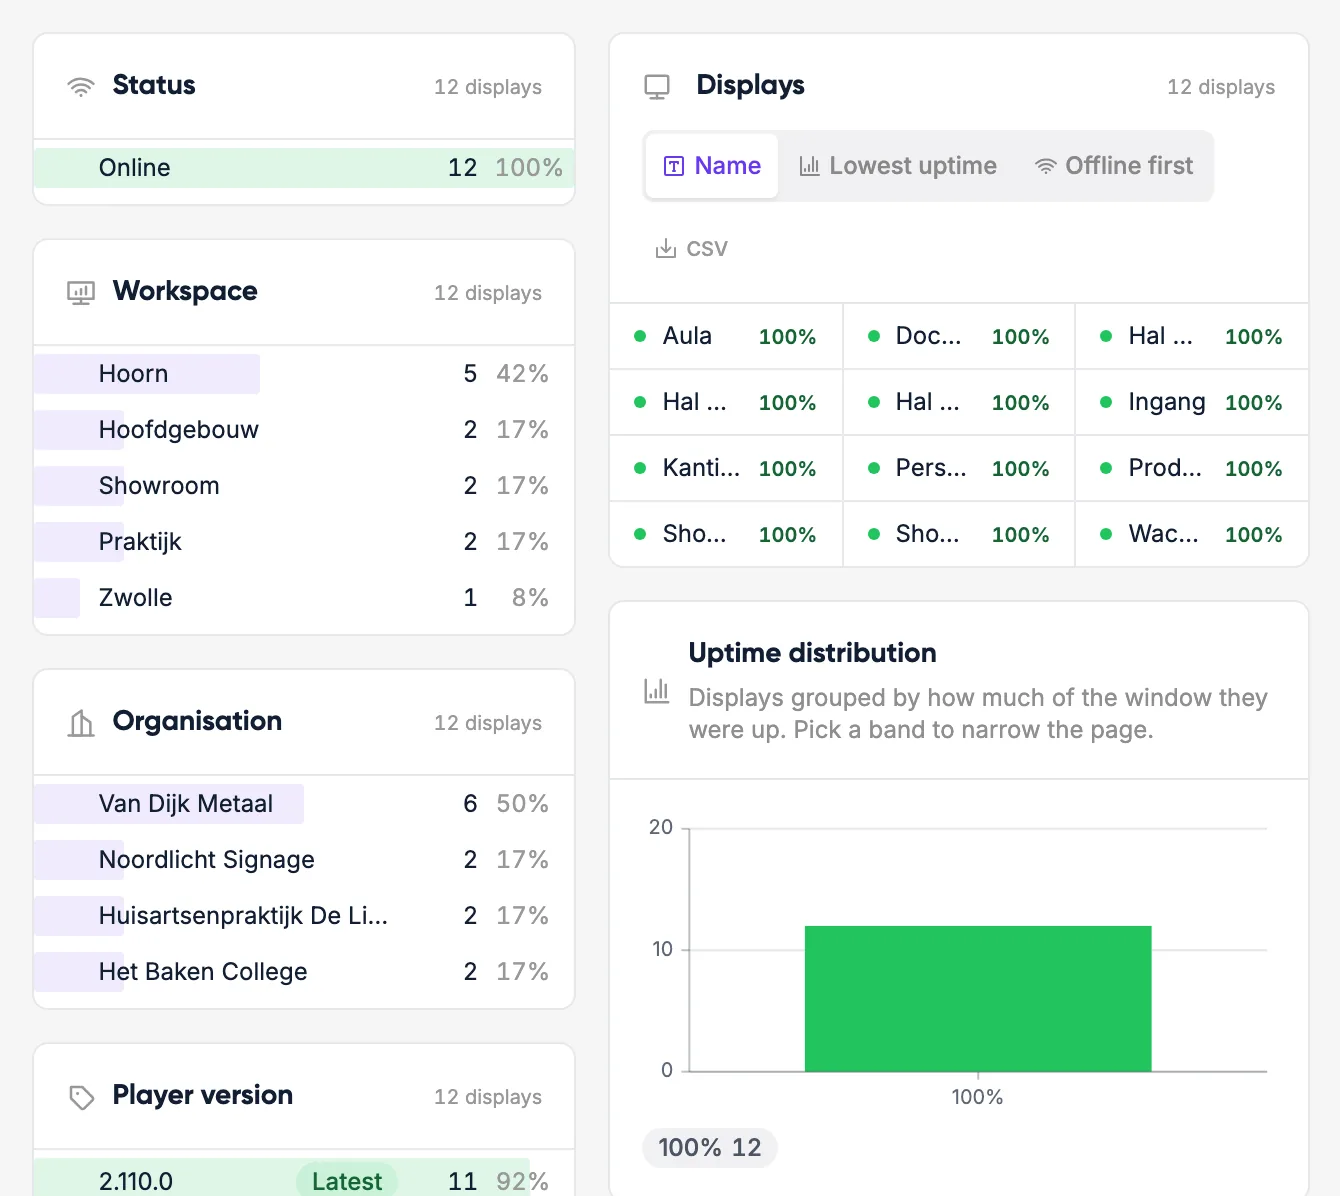The height and width of the screenshot is (1196, 1340).
Task: Open the Kanti... display cell
Action: [x=726, y=468]
